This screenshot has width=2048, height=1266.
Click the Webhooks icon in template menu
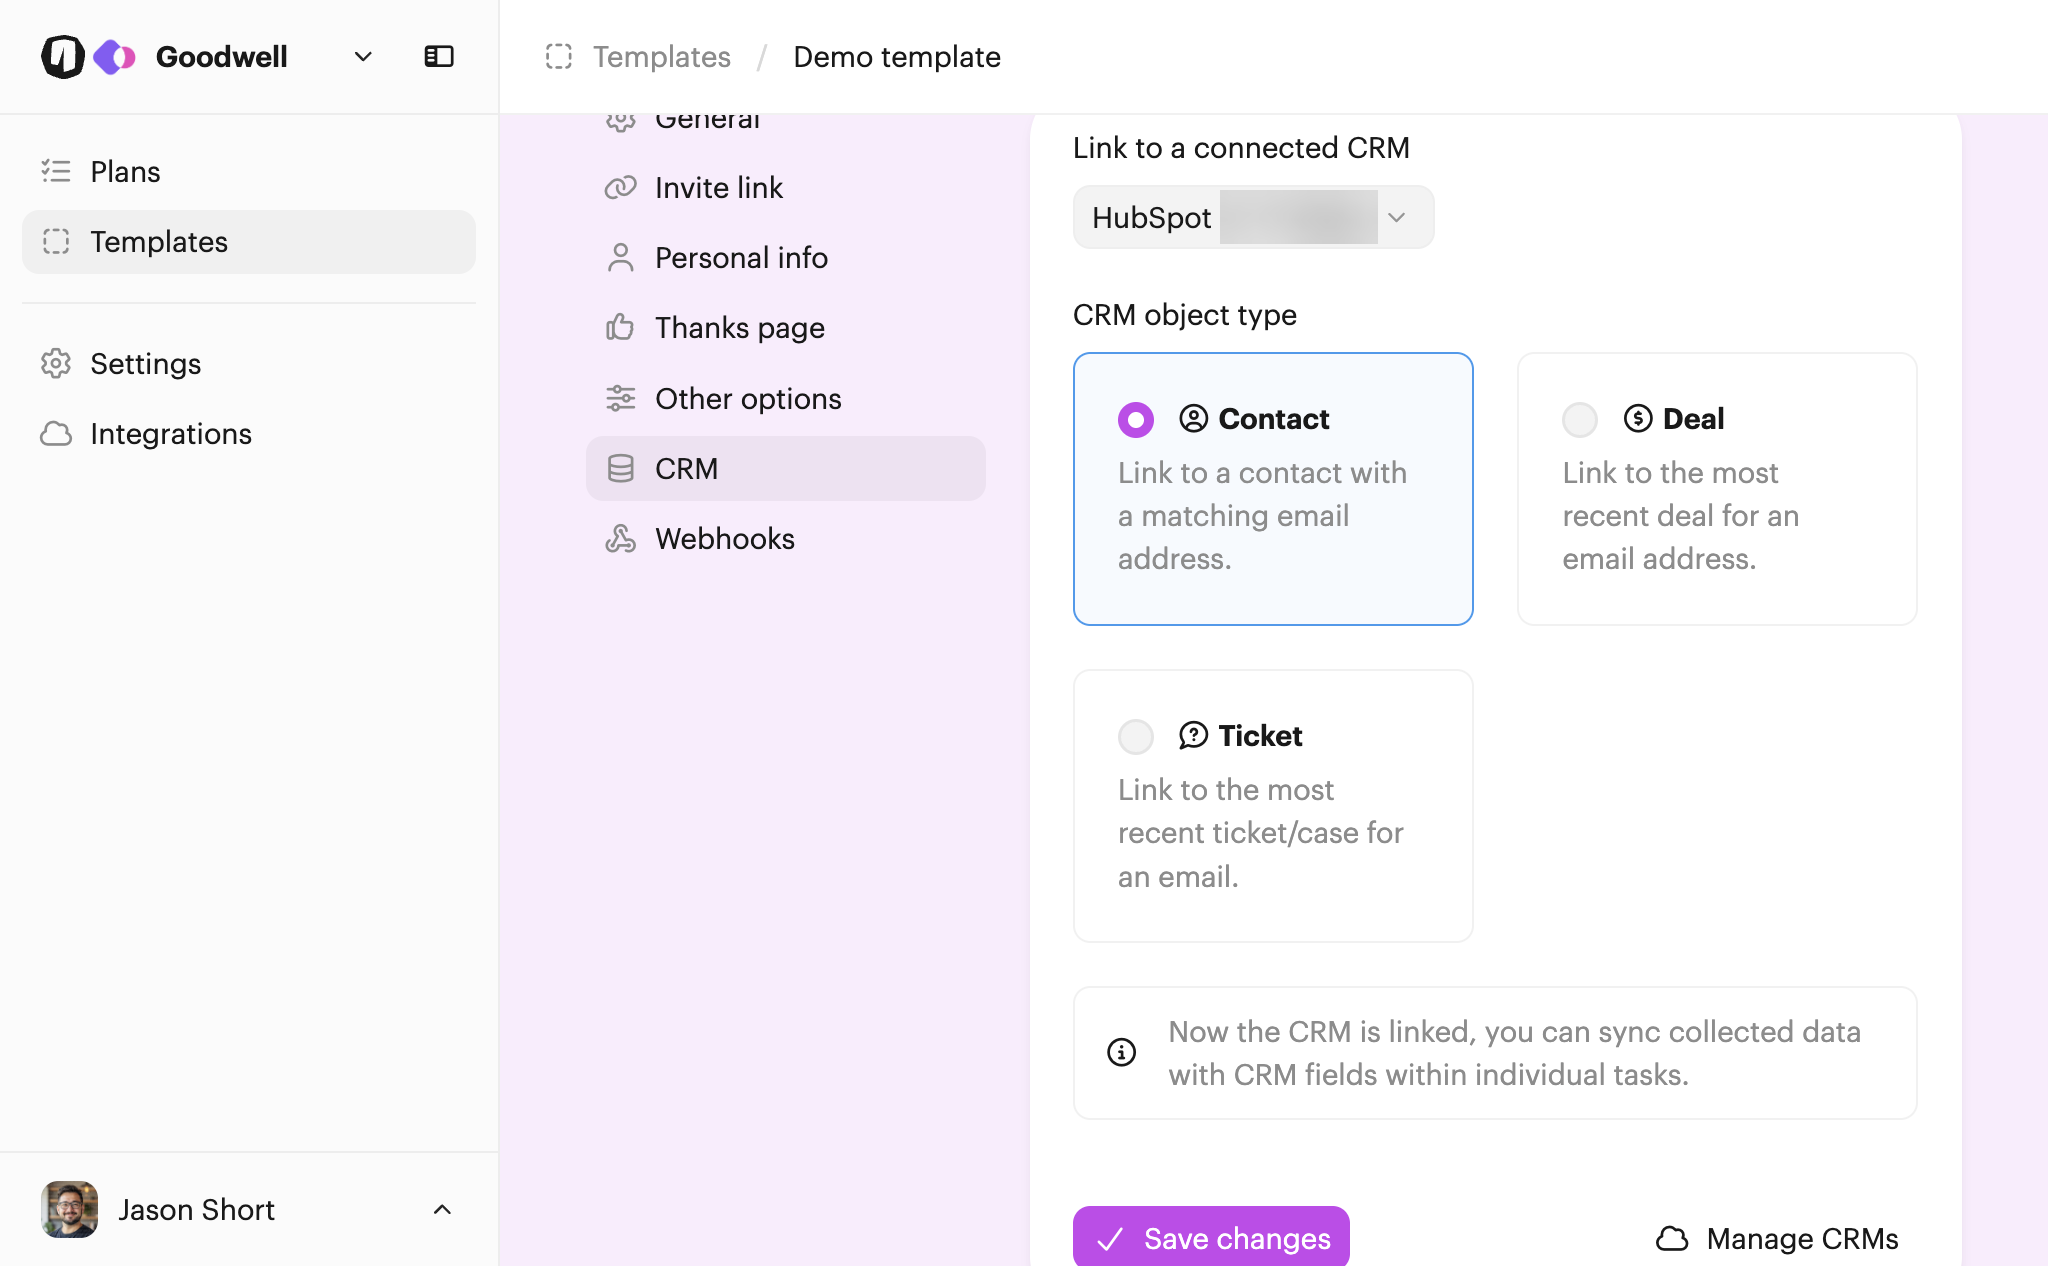[620, 539]
